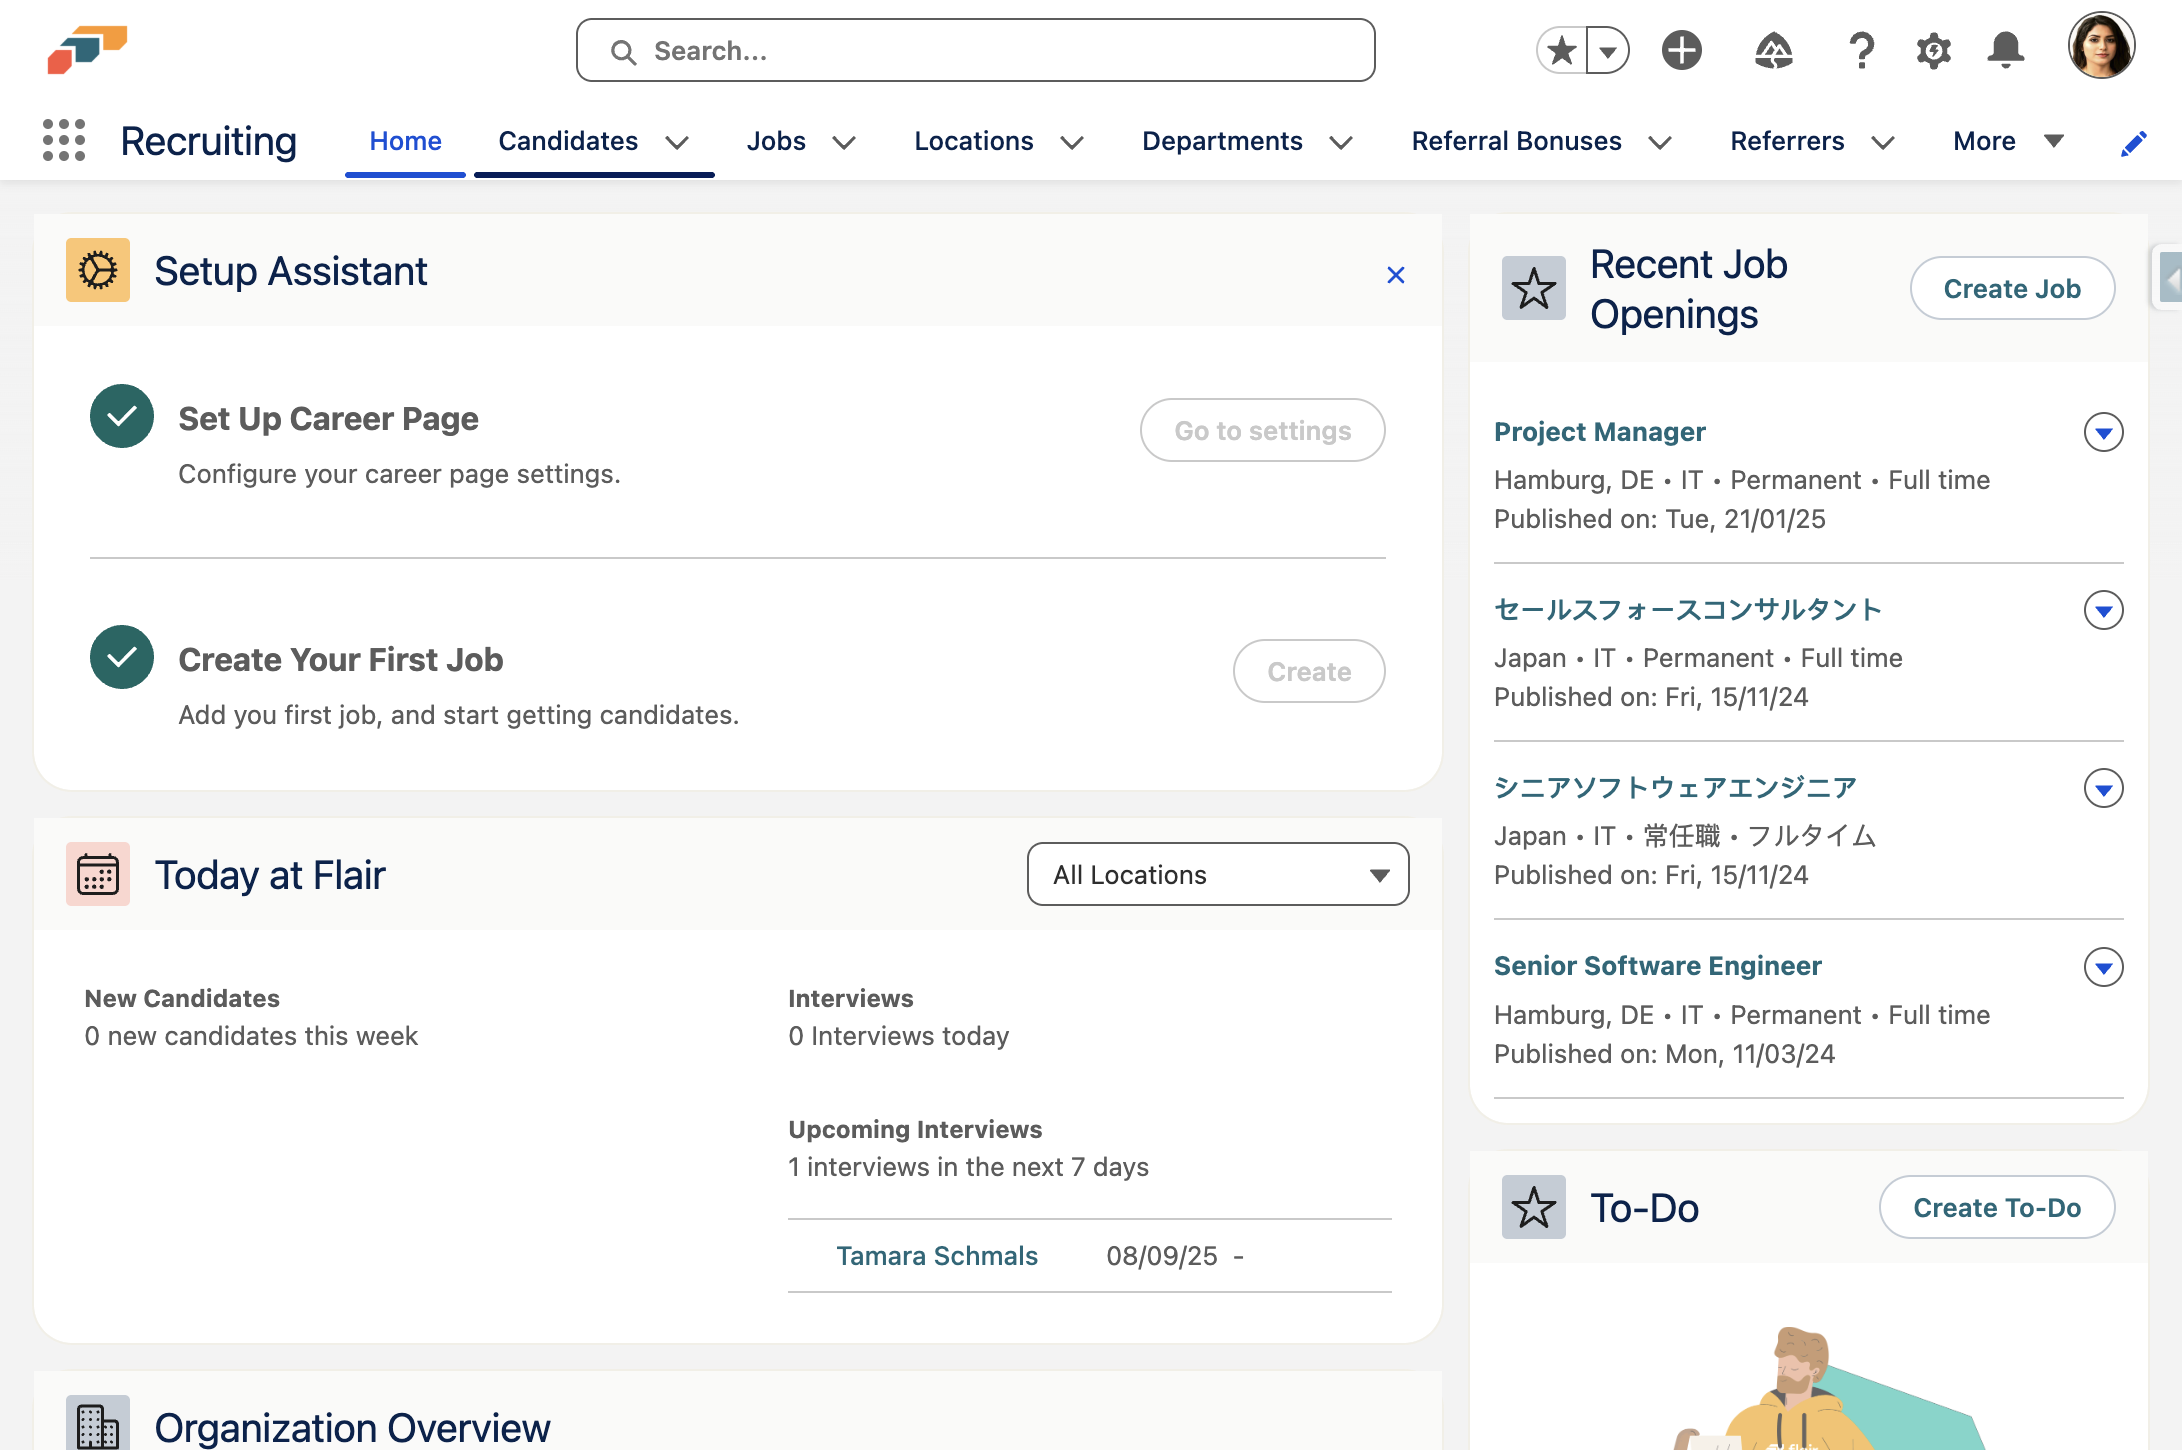Image resolution: width=2182 pixels, height=1450 pixels.
Task: Open the Trailhead guidance icon
Action: (1773, 51)
